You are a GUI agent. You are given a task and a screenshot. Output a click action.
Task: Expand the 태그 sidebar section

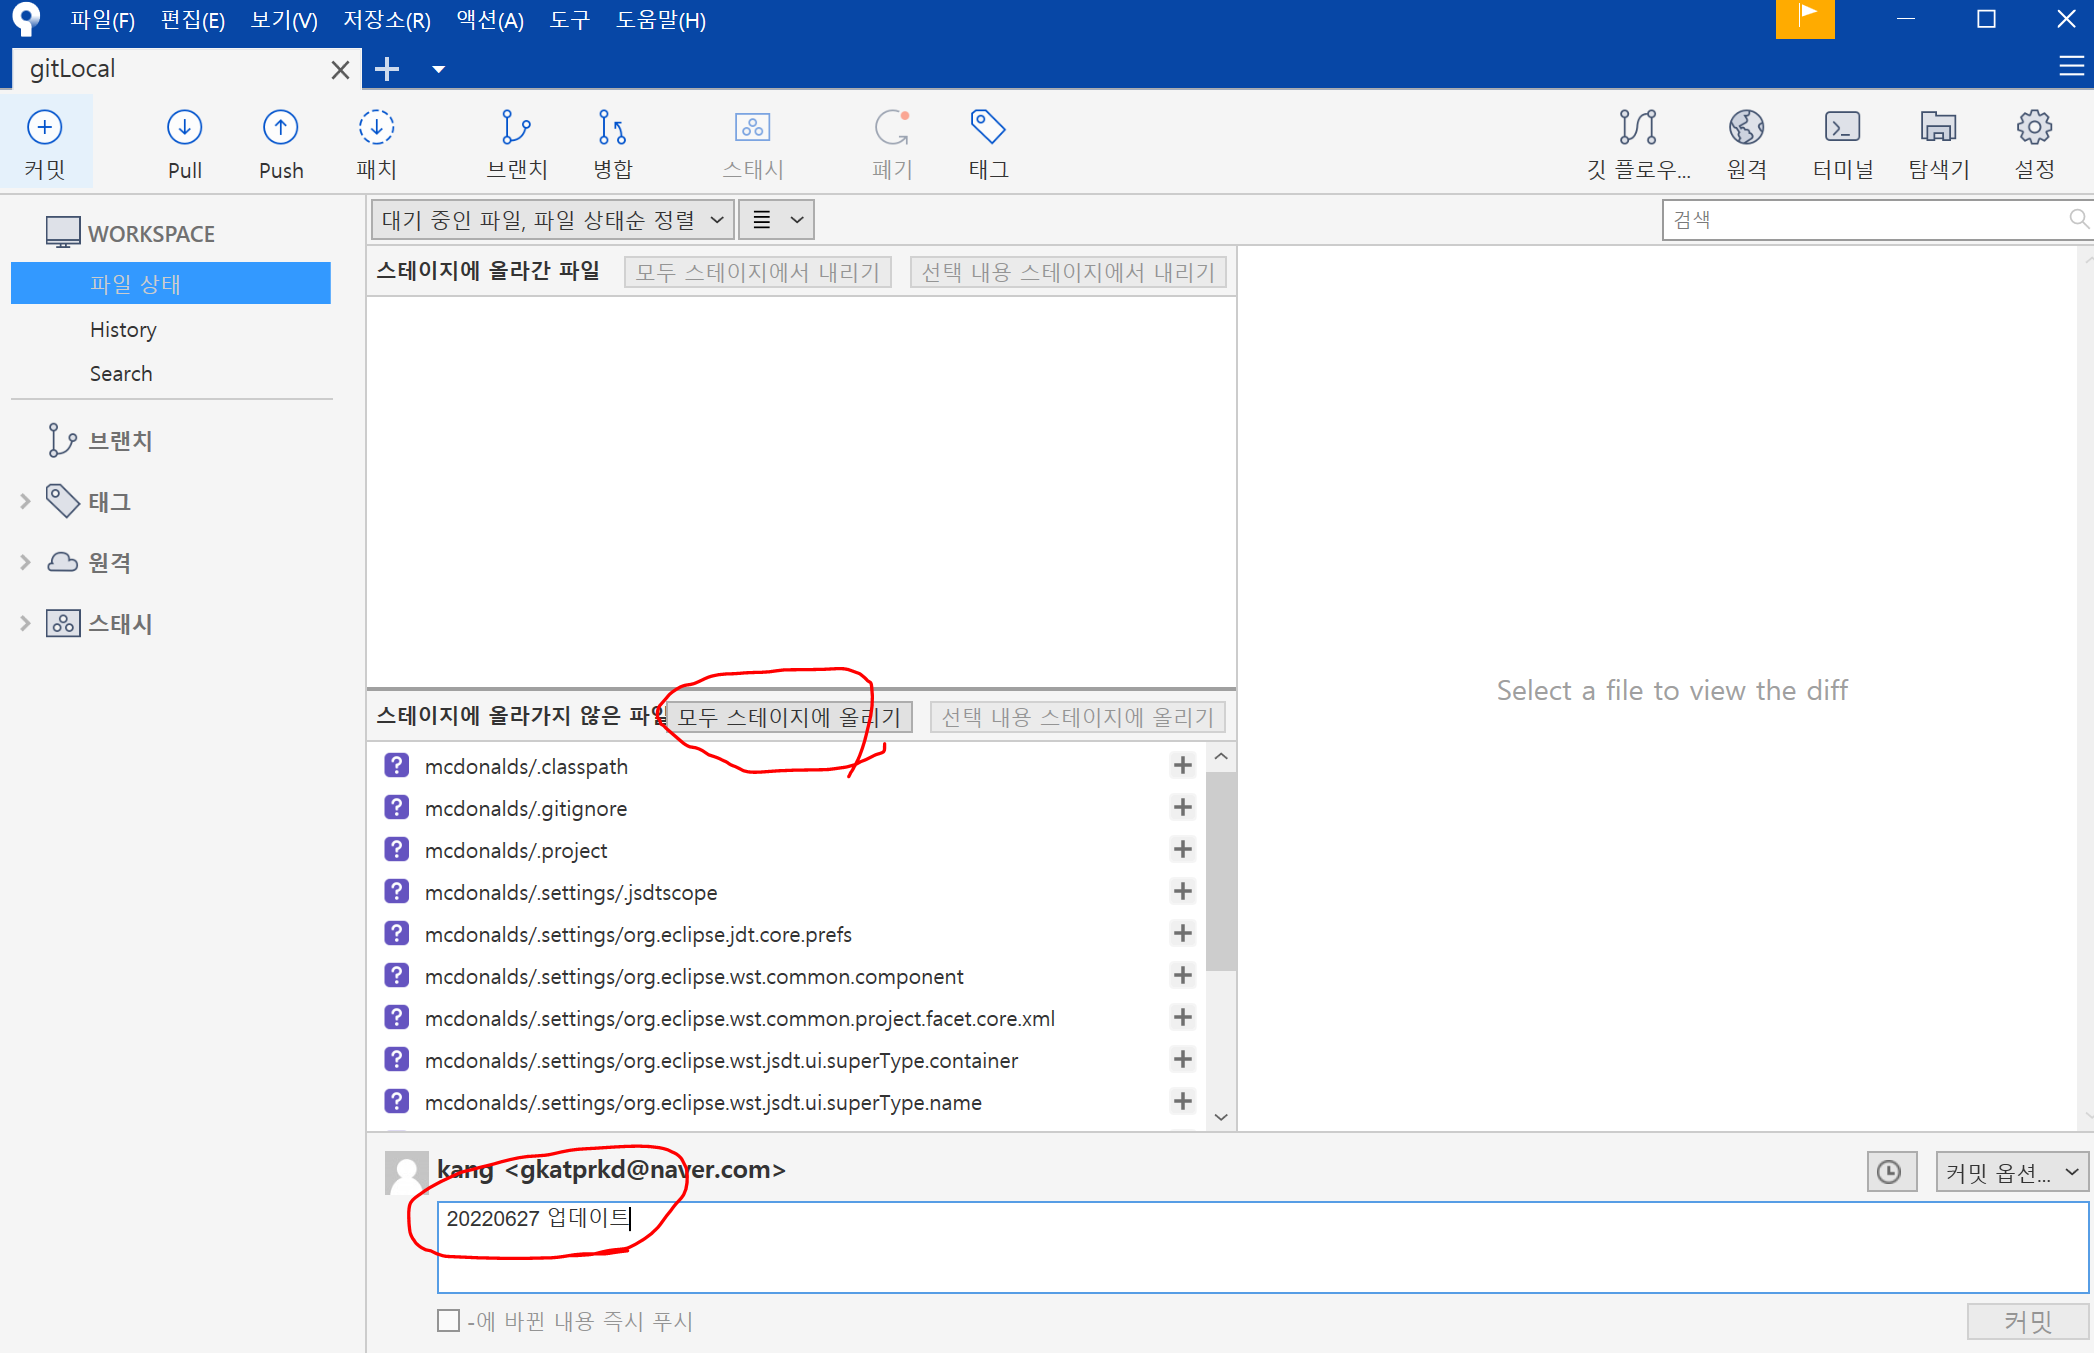click(25, 502)
